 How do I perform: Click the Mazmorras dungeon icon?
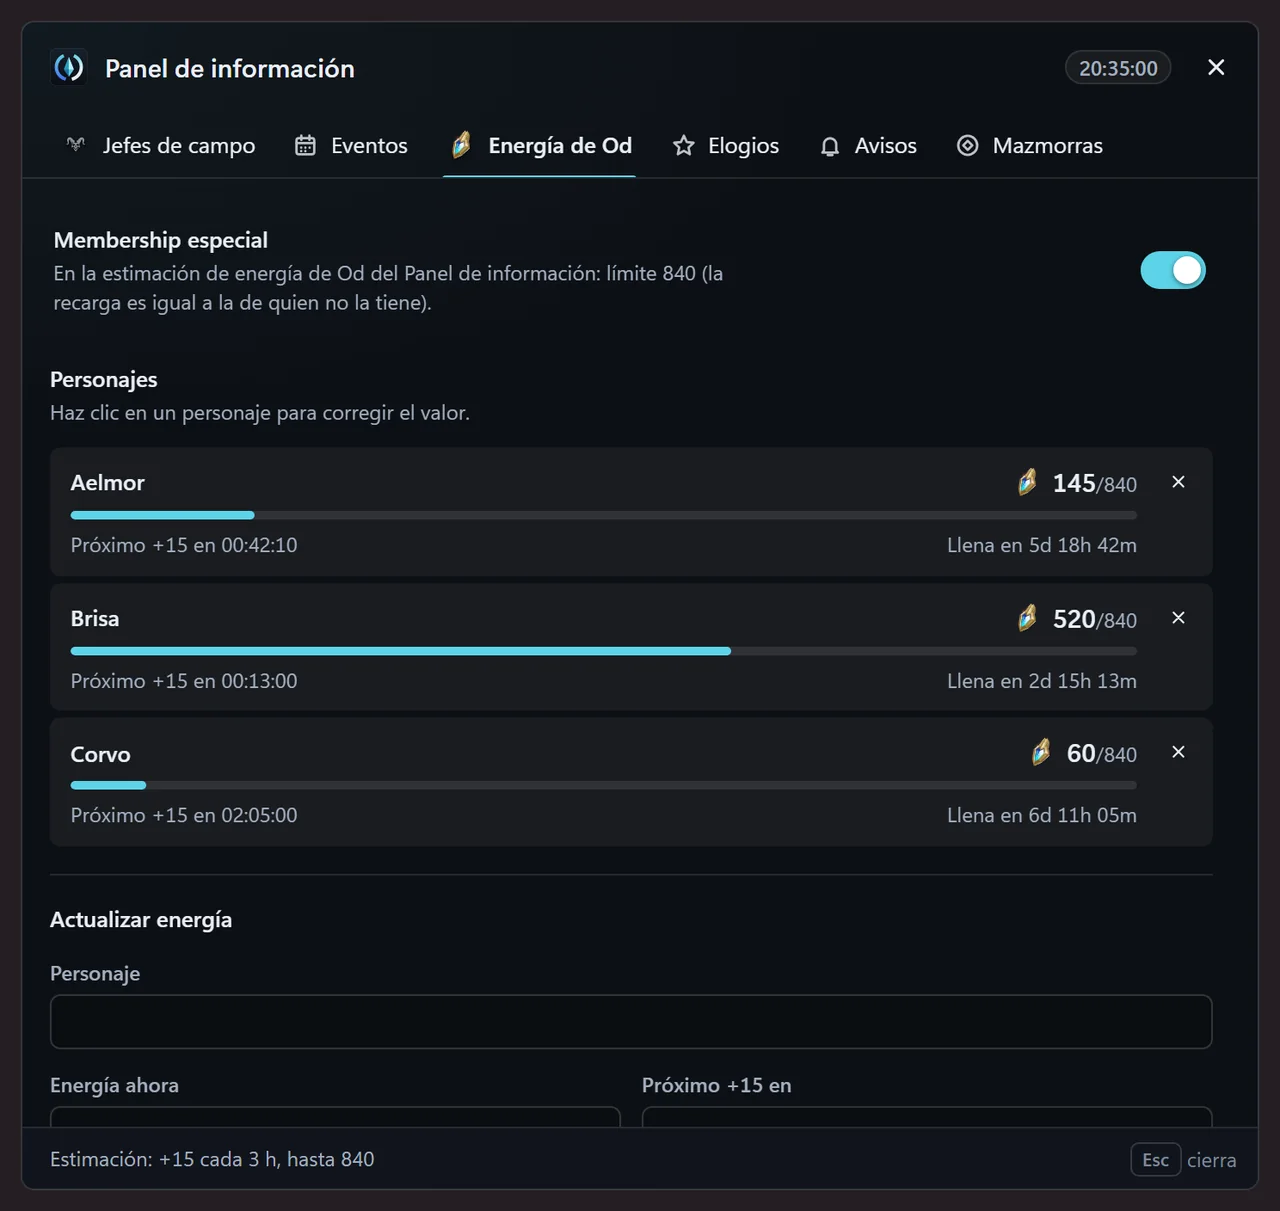click(x=968, y=145)
